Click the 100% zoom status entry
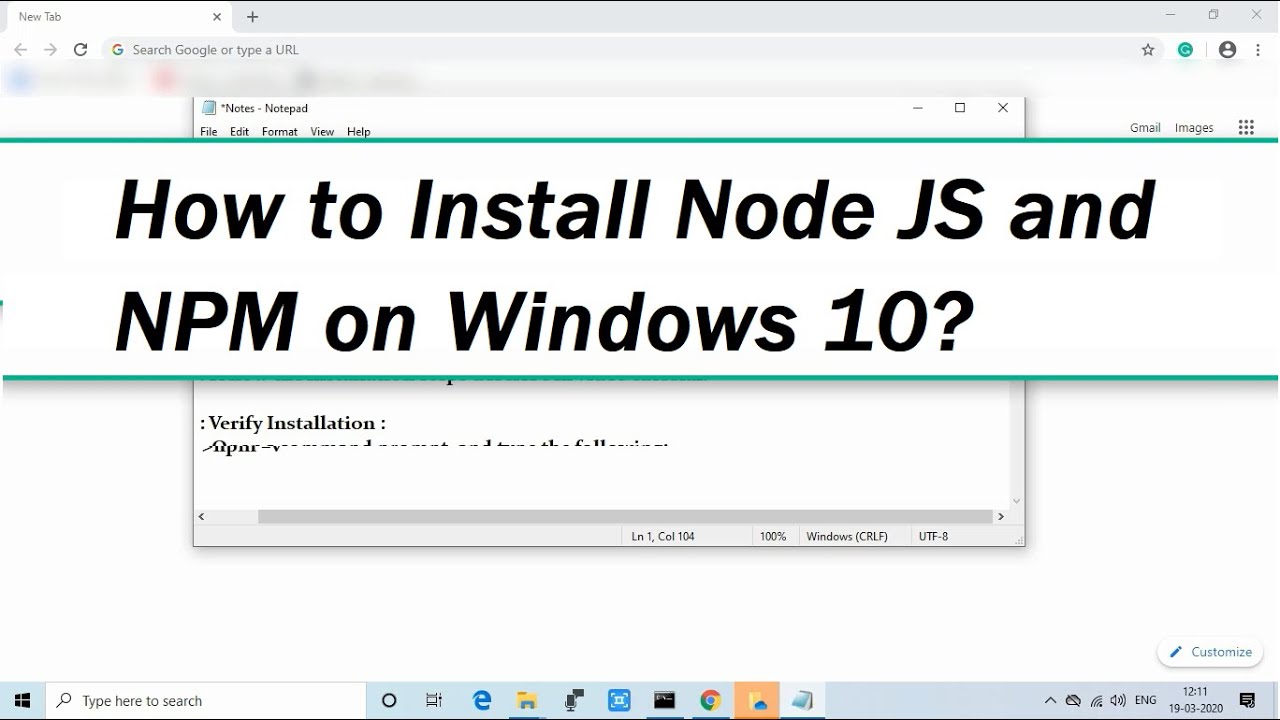The image size is (1280, 720). pos(773,537)
